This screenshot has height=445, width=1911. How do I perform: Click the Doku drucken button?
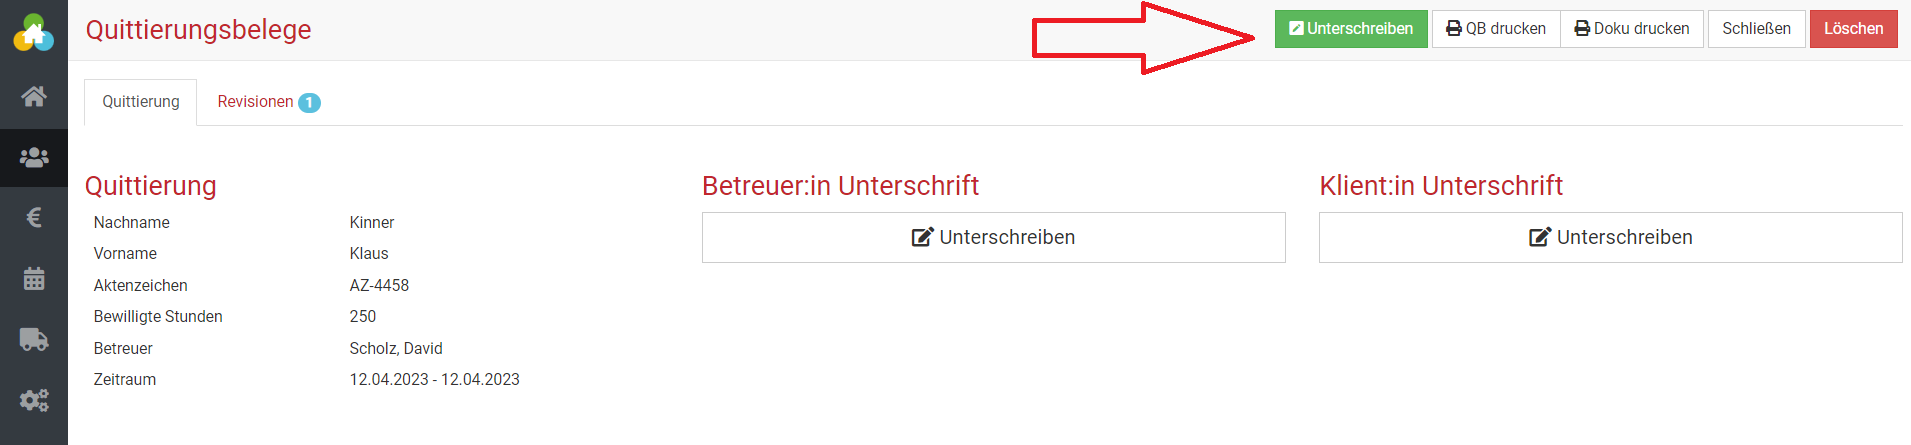pyautogui.click(x=1632, y=29)
